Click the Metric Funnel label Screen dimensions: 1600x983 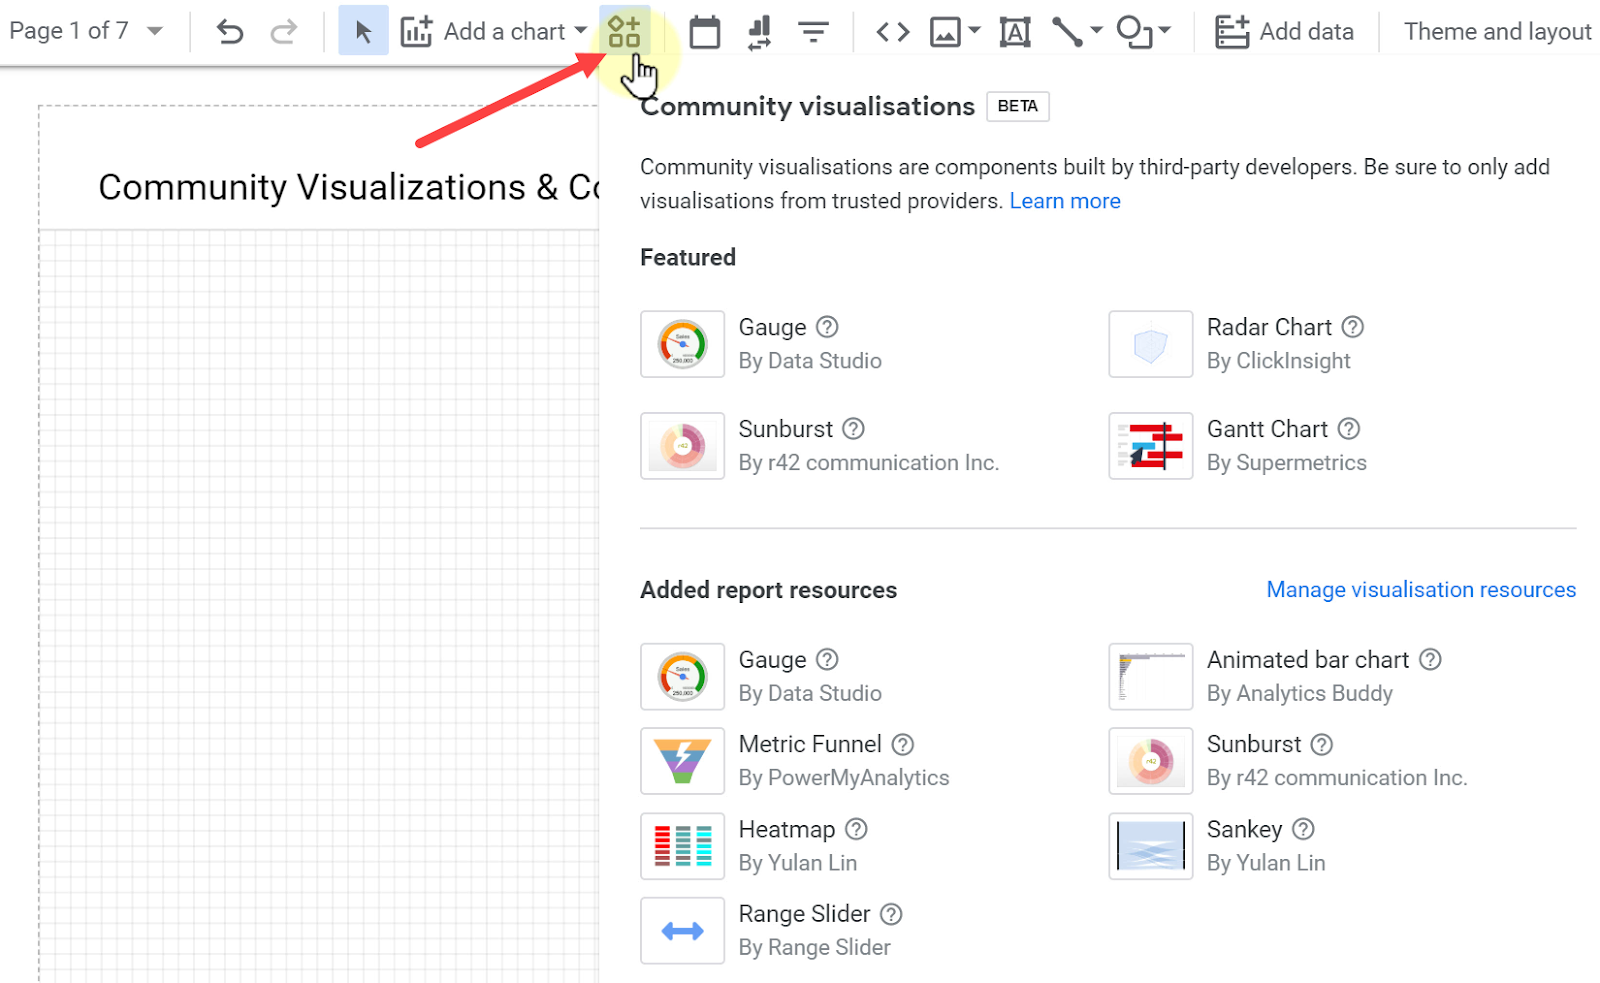click(810, 744)
